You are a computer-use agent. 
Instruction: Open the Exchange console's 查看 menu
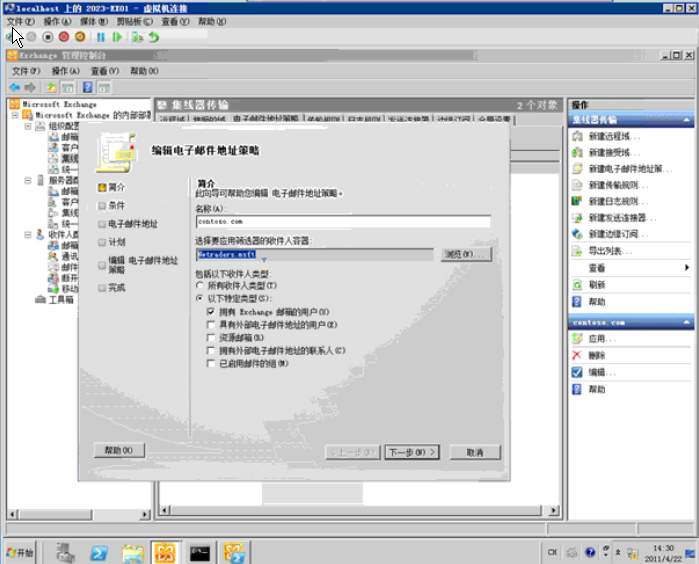click(105, 71)
